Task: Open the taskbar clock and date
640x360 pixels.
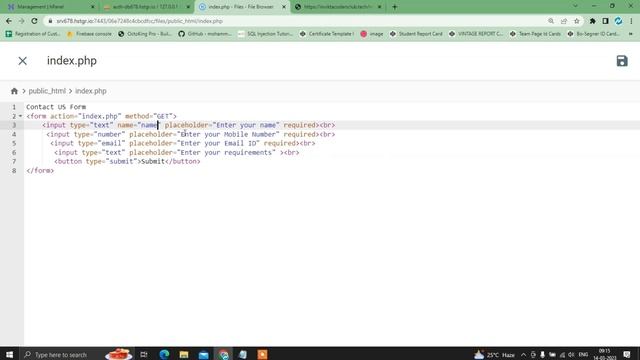Action: 604,354
